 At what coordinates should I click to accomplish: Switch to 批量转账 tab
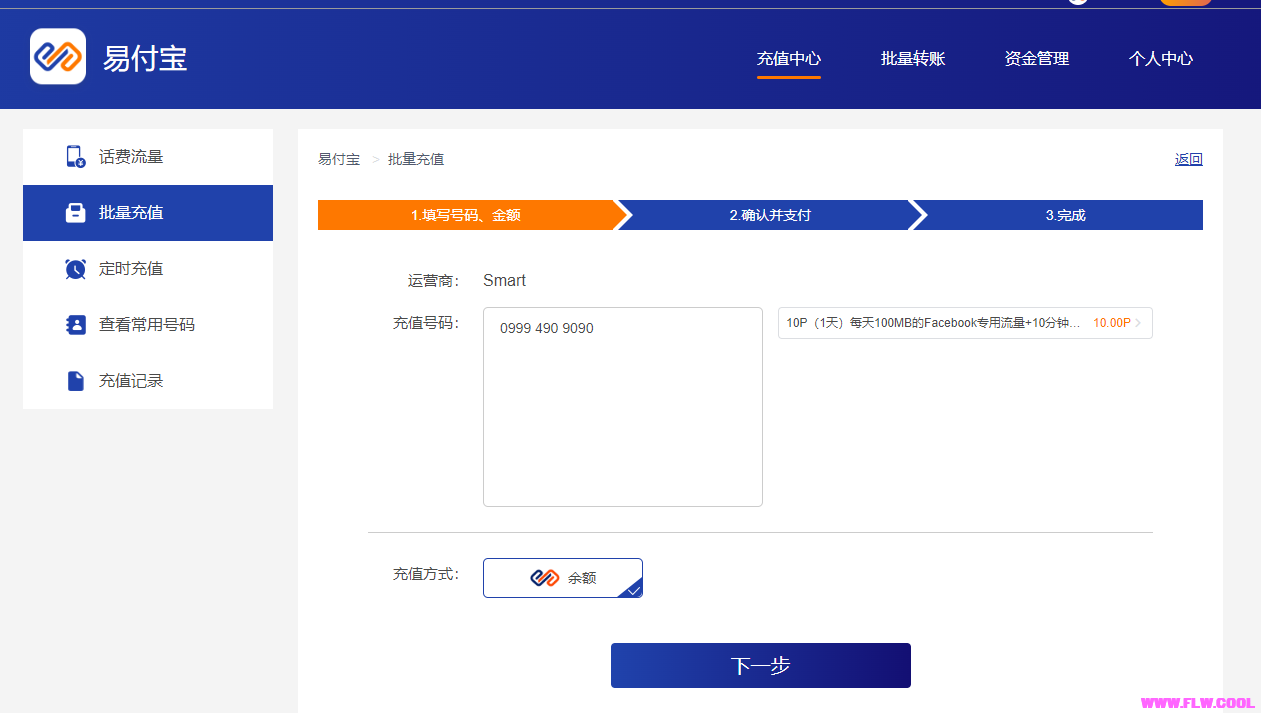[913, 59]
